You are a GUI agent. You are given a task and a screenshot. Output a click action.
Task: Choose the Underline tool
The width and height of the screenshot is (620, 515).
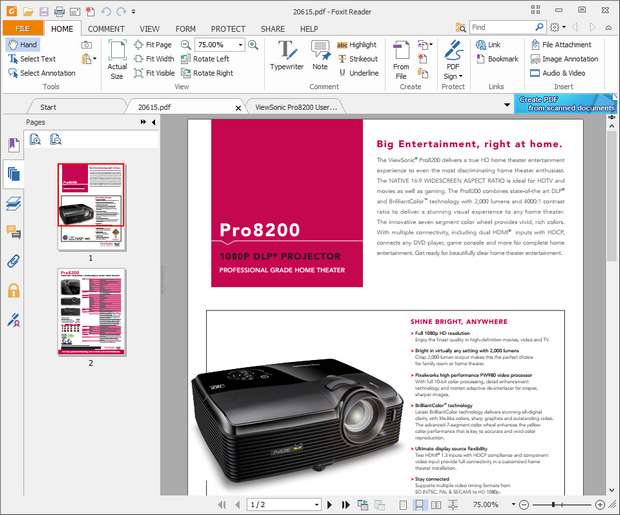(359, 73)
